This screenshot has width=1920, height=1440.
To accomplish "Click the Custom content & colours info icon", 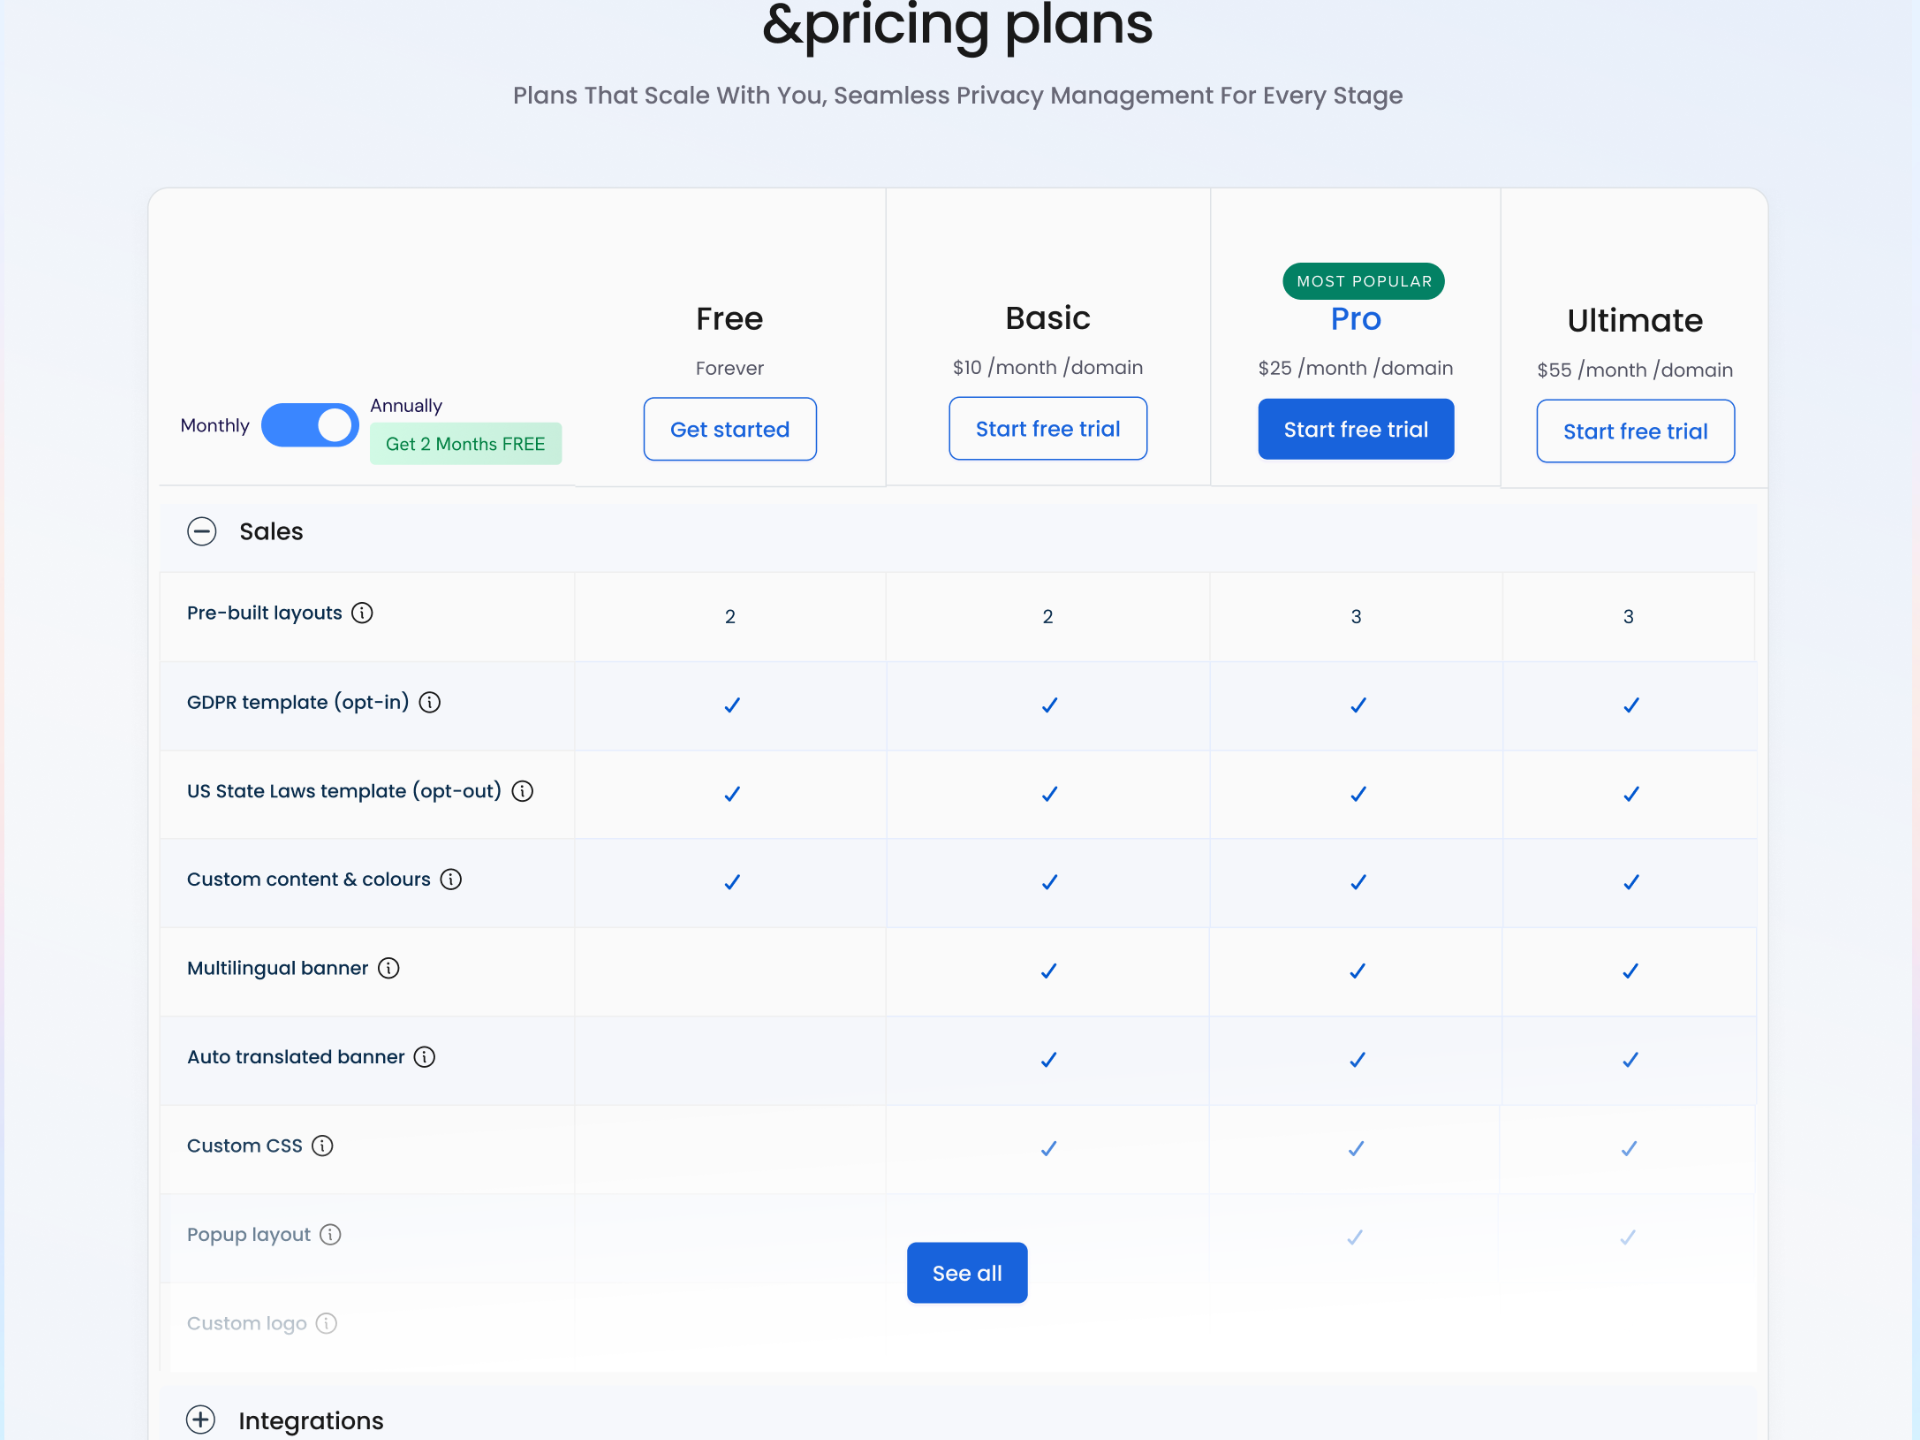I will pos(451,879).
